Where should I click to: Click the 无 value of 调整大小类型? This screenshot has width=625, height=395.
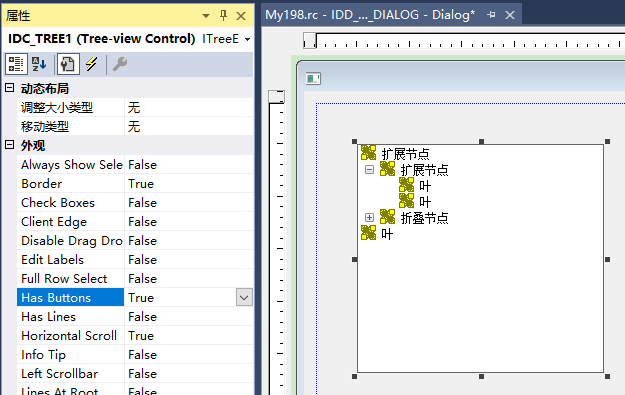point(134,107)
